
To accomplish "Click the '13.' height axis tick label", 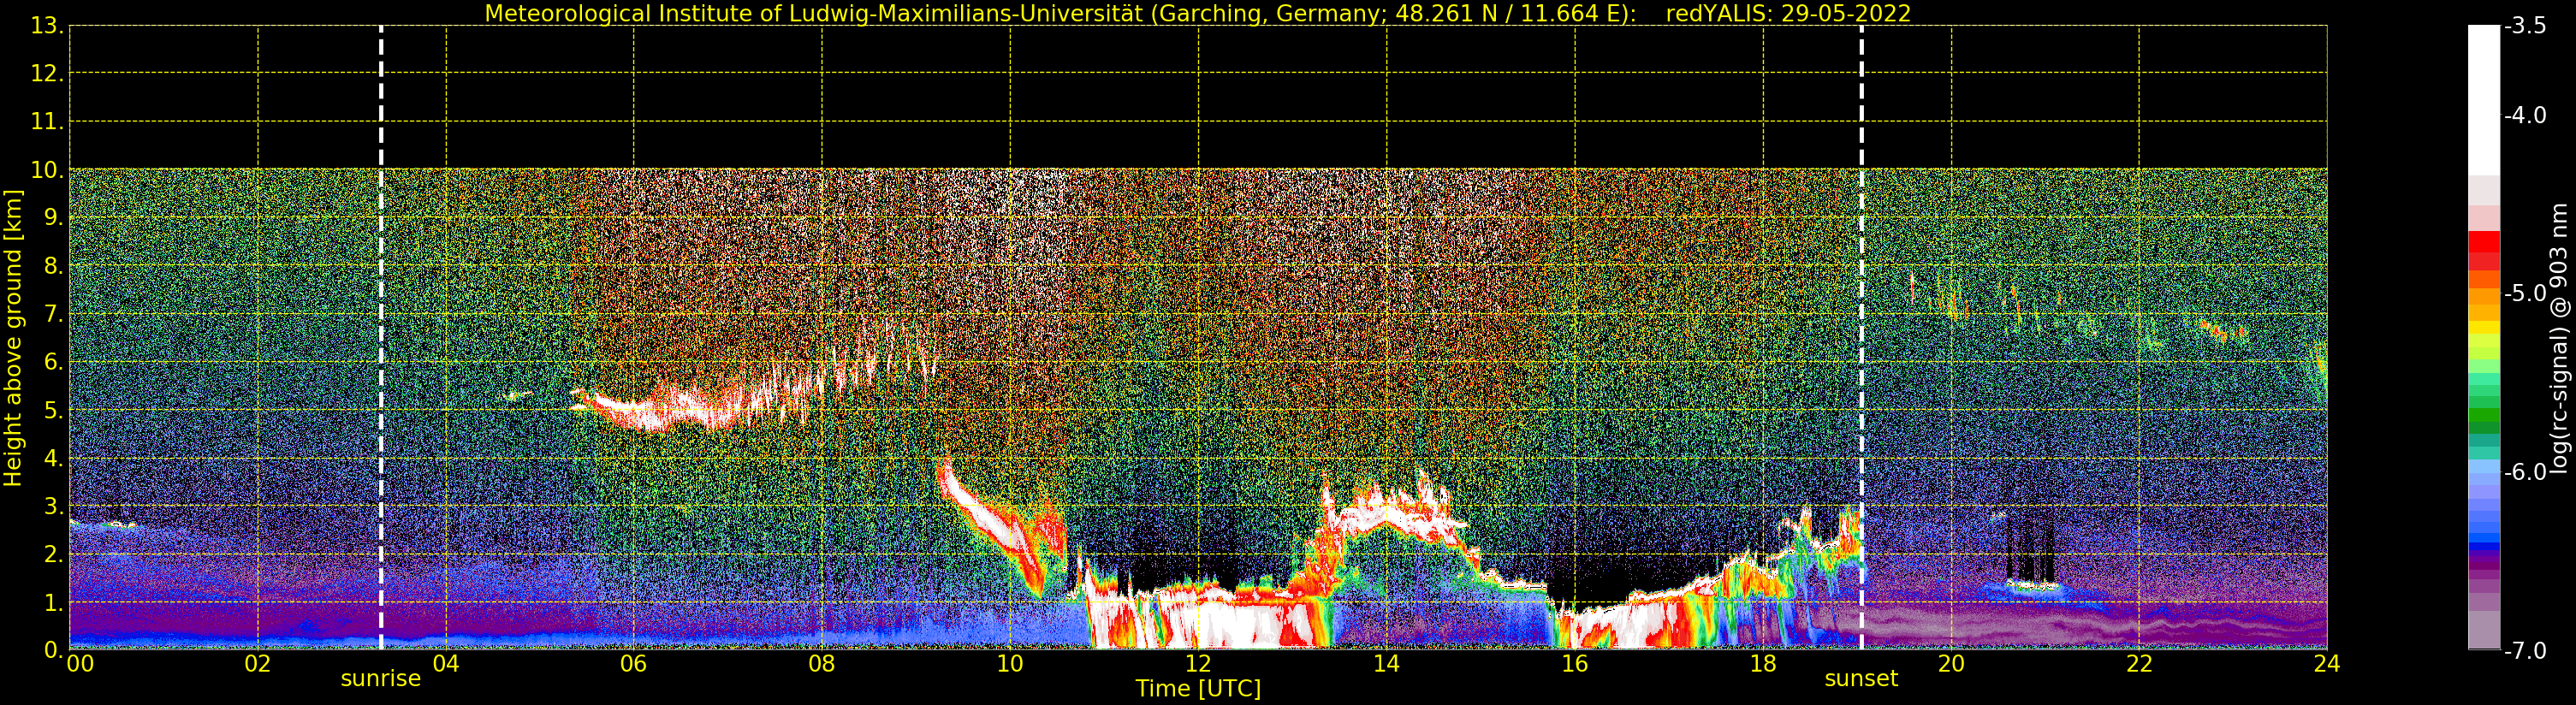I will (47, 26).
